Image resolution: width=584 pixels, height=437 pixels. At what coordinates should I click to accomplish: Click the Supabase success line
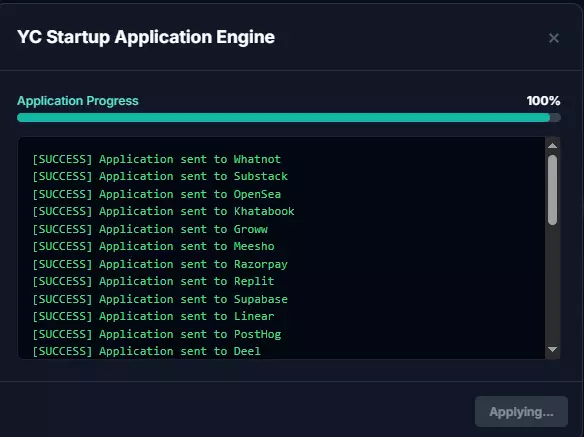(160, 299)
